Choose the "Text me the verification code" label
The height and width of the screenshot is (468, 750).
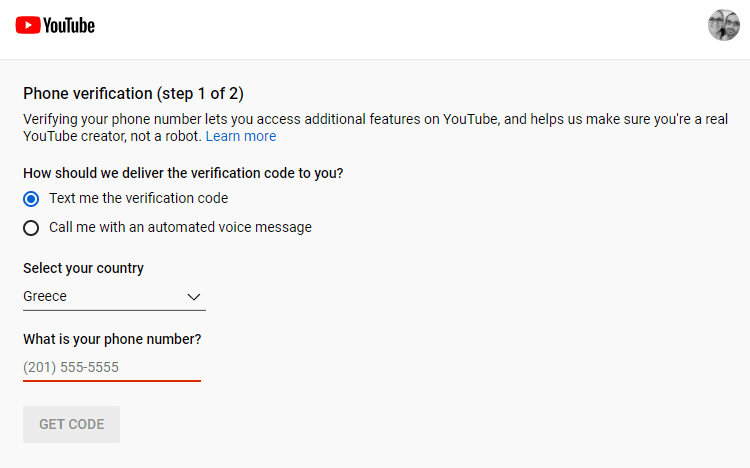click(139, 198)
